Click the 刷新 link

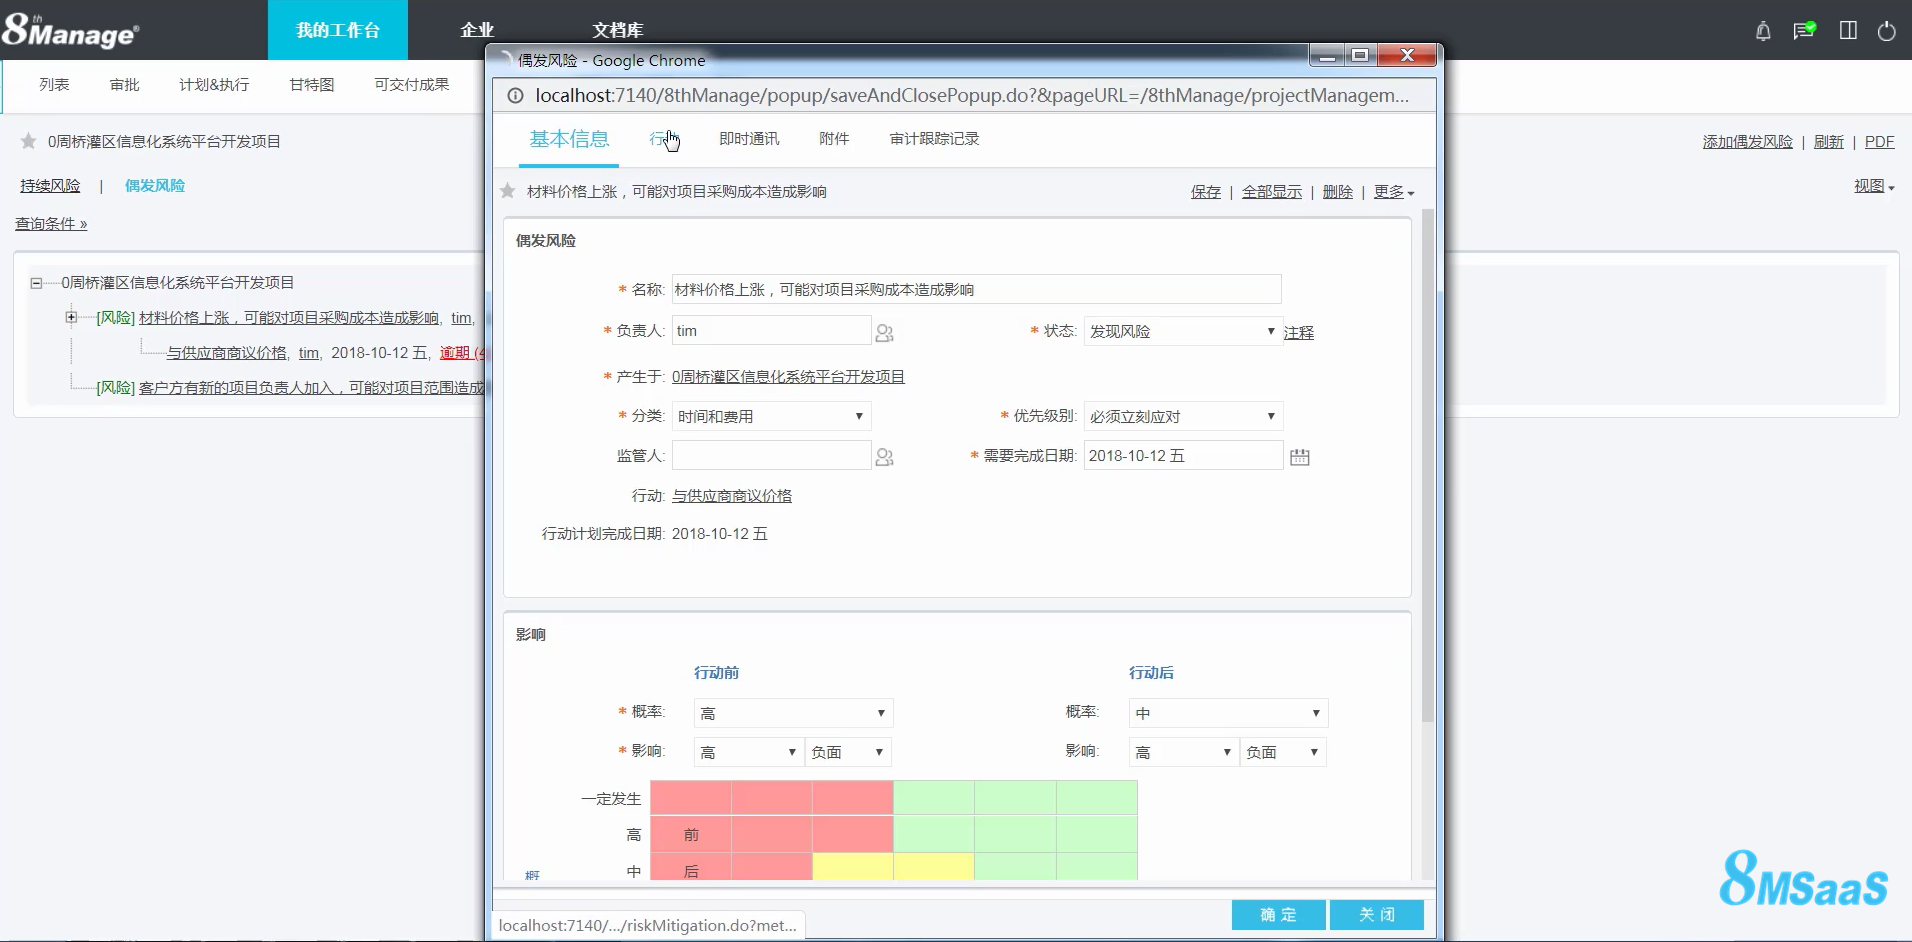(x=1828, y=142)
